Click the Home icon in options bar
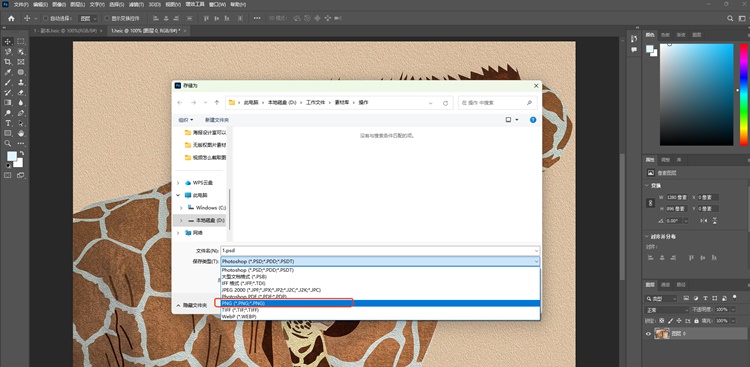750x367 pixels. [x=11, y=18]
